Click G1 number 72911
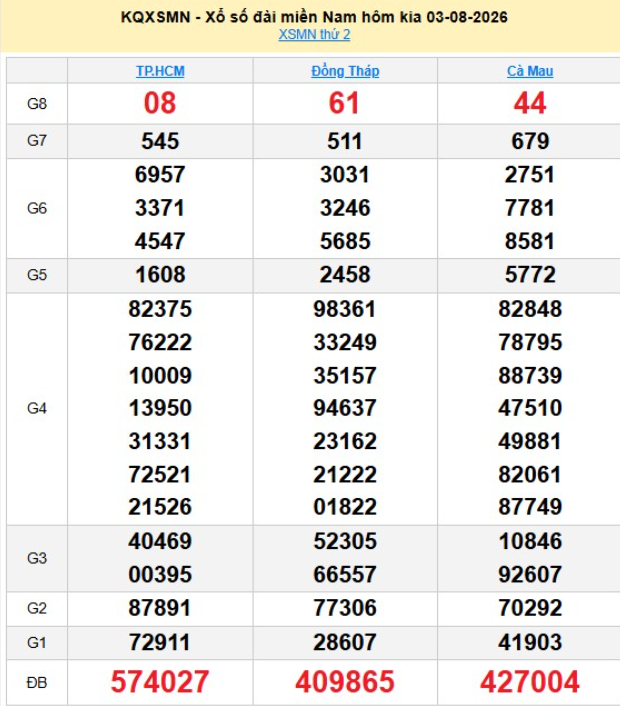Viewport: 620px width, 706px height. pyautogui.click(x=160, y=643)
